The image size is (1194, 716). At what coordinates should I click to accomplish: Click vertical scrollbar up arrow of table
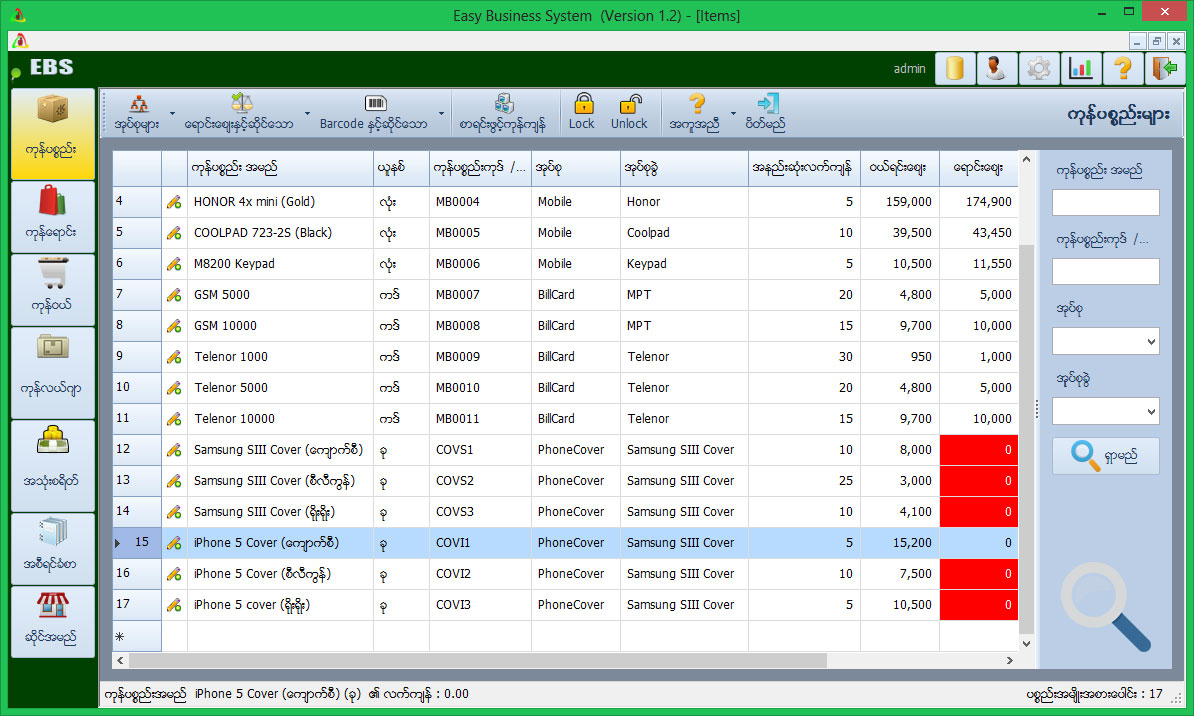[x=1026, y=159]
